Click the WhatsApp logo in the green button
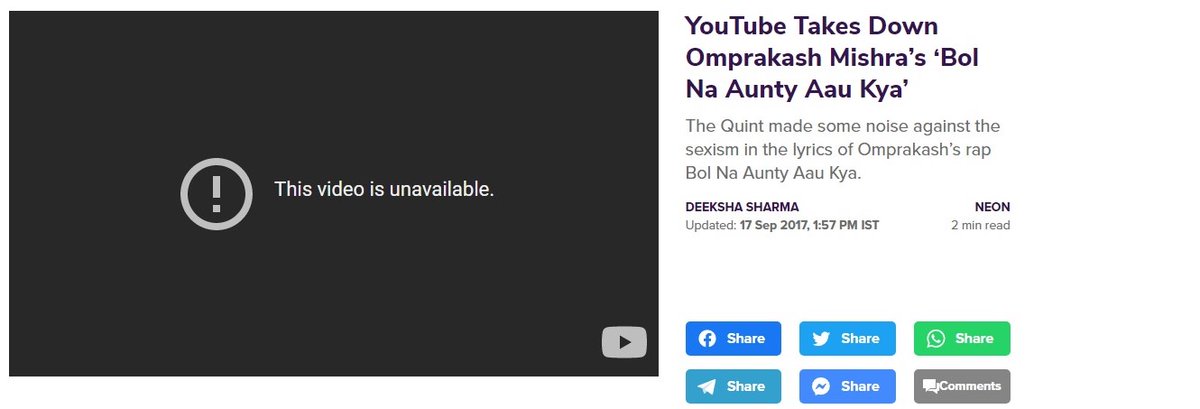Screen dimensions: 1200x409 click(935, 339)
